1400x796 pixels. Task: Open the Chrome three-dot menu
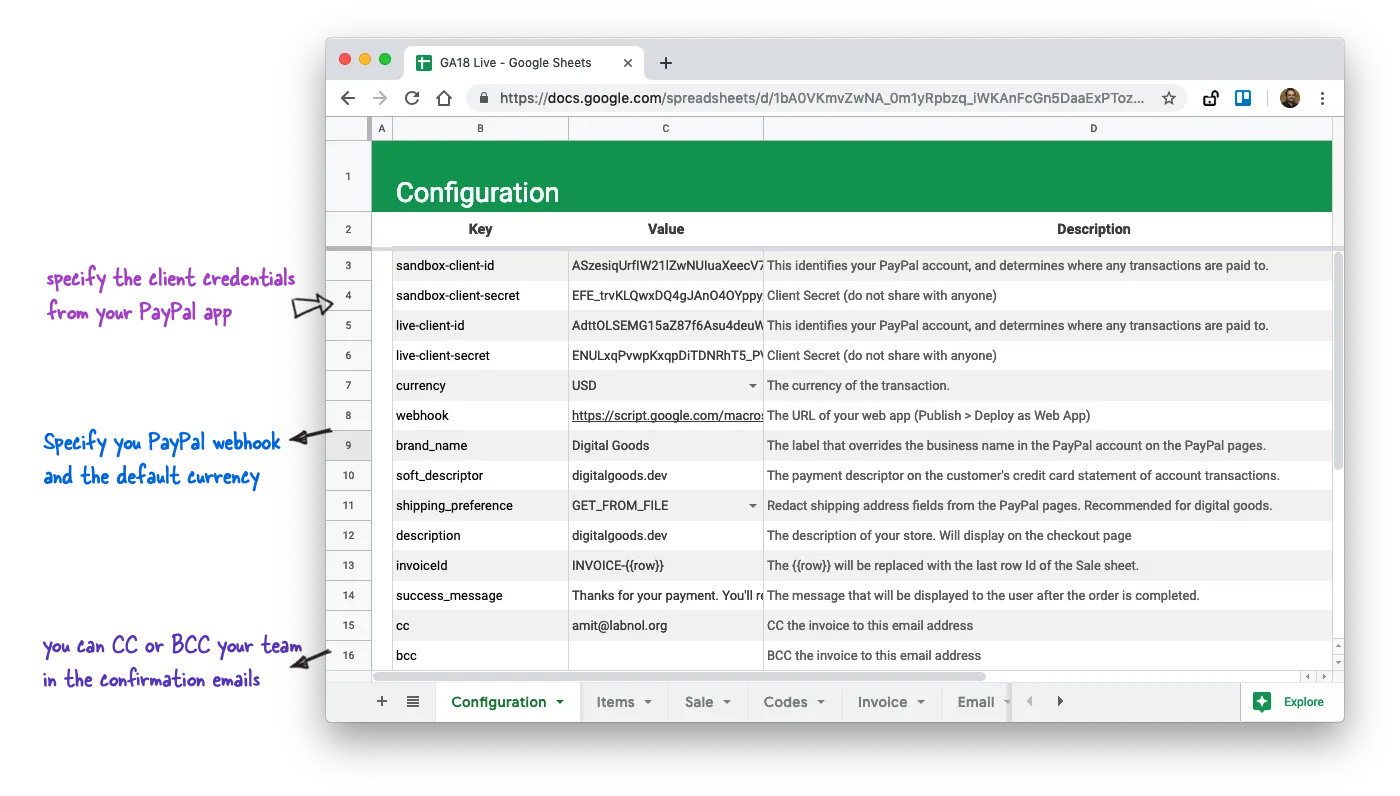[1322, 98]
